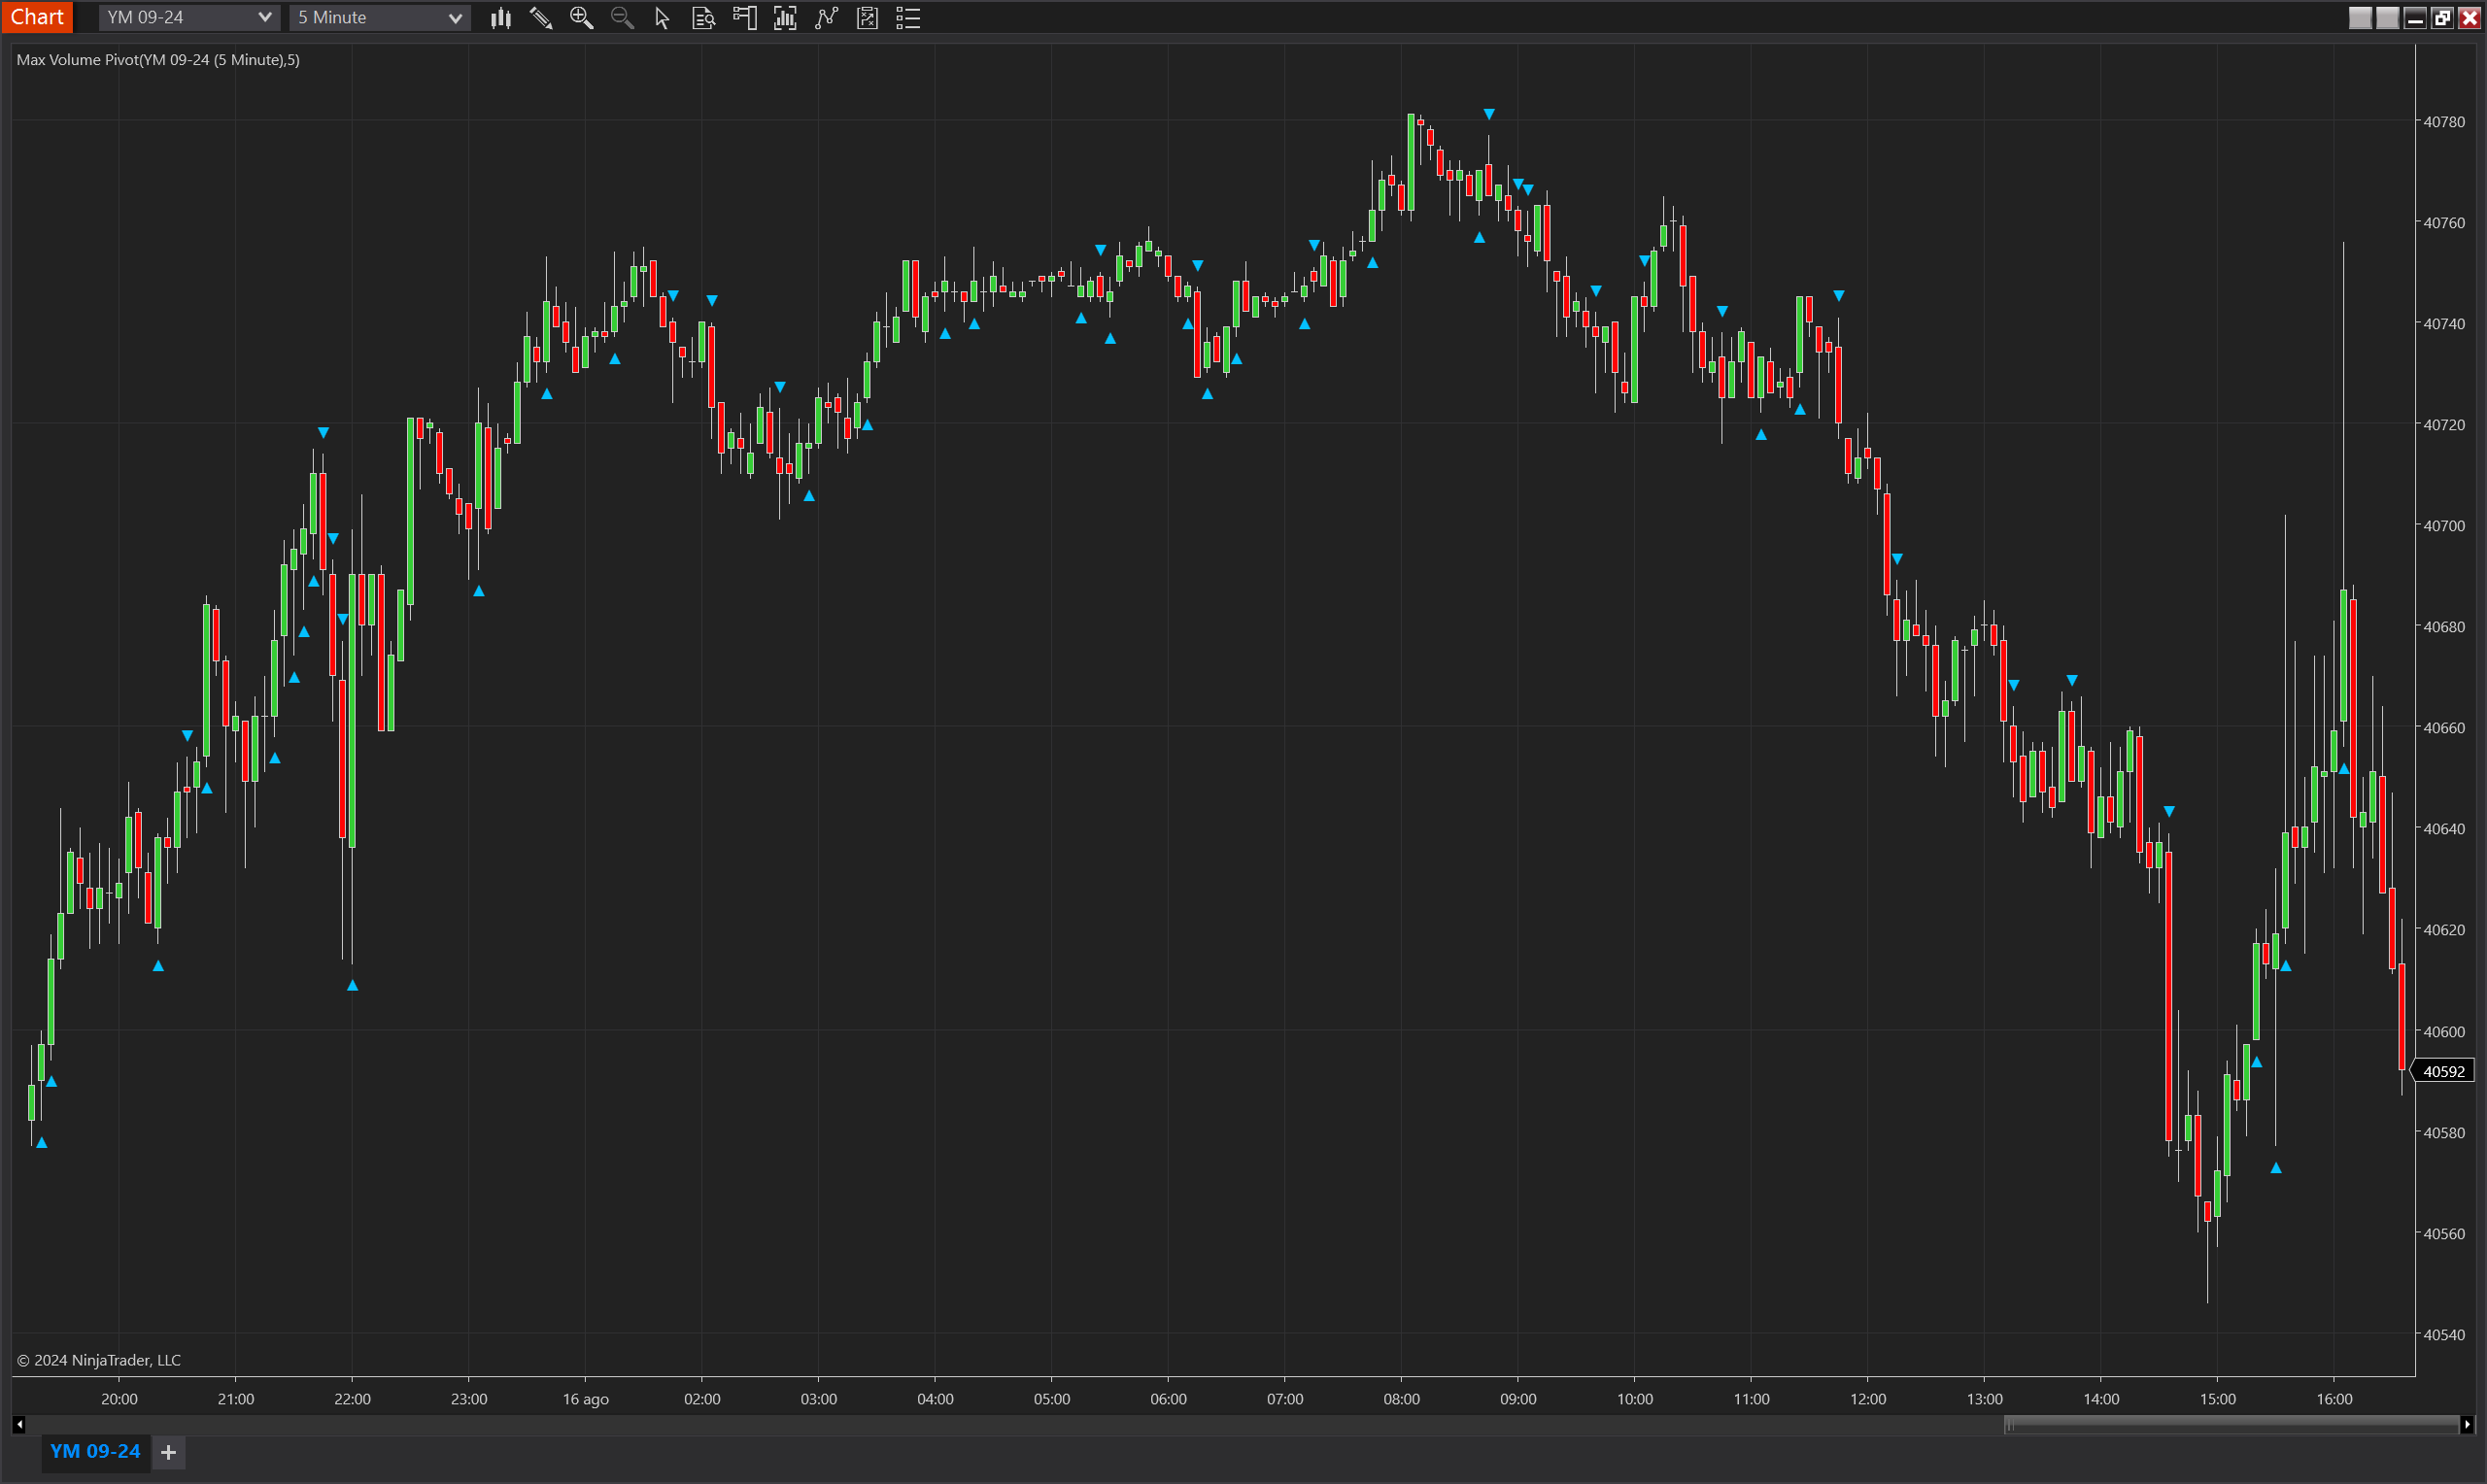Open the Data Box icon
Viewport: 2487px width, 1484px height.
pyautogui.click(x=703, y=17)
